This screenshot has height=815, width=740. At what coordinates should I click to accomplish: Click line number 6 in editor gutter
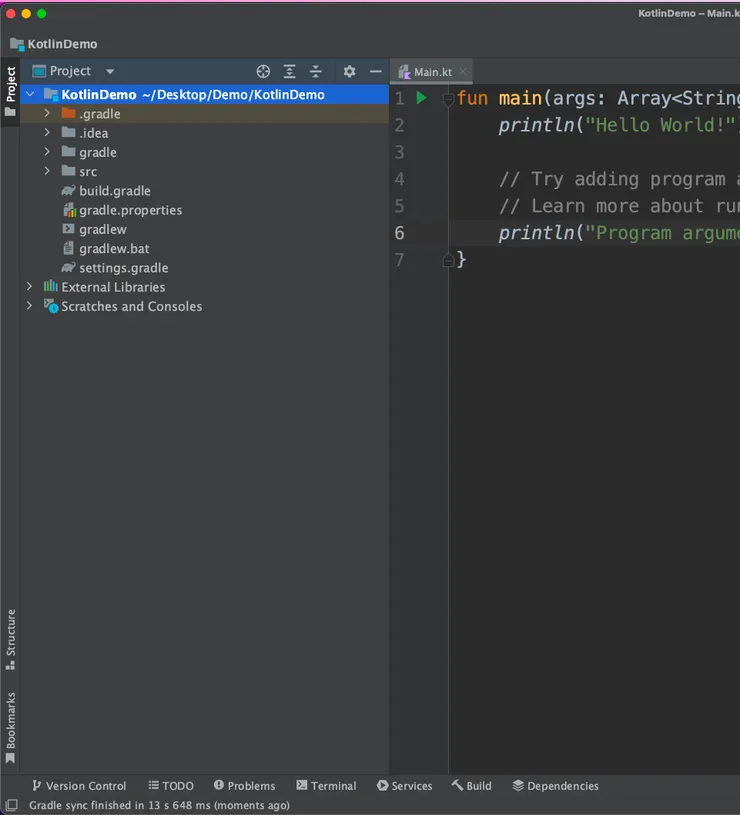[x=399, y=233]
